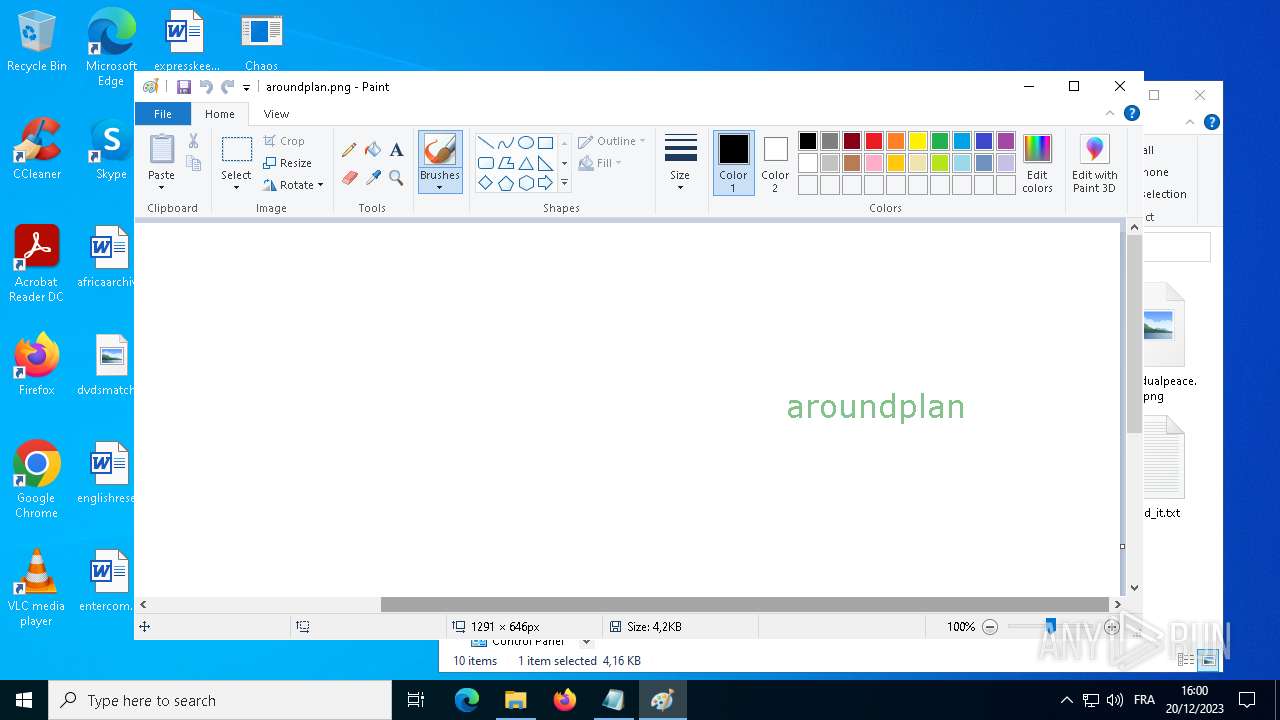
Task: Pick the red color swatch
Action: (874, 141)
